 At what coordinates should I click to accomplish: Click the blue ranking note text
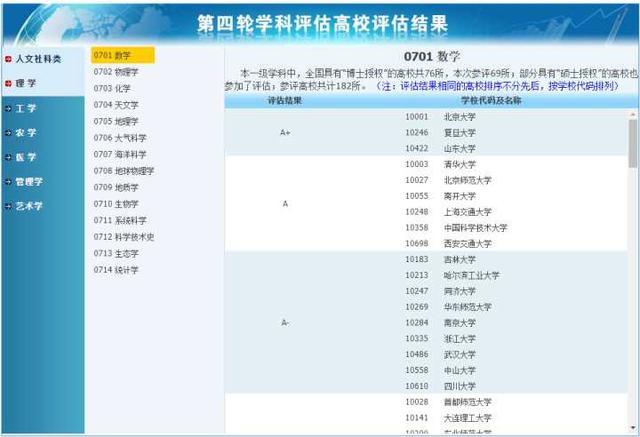[497, 86]
